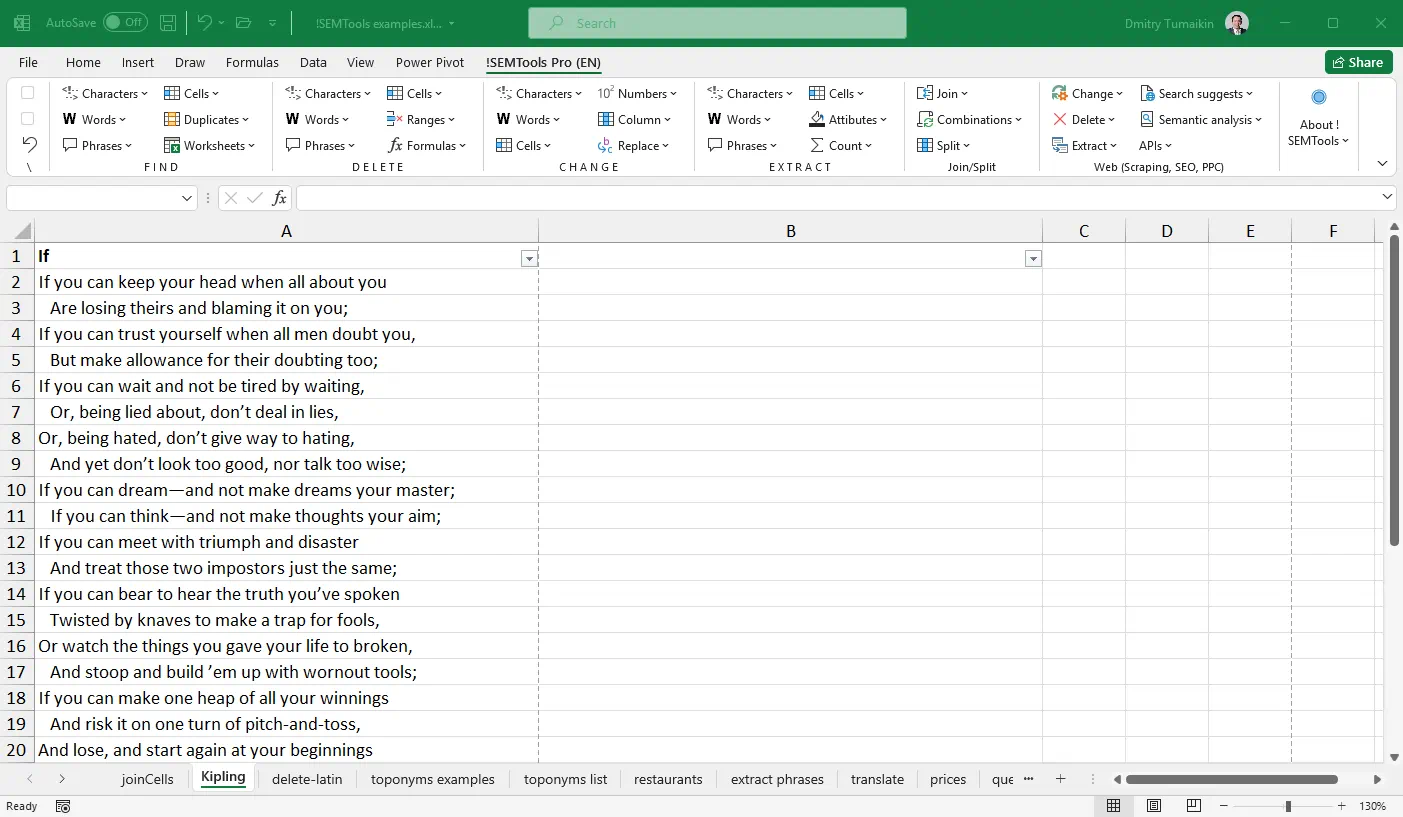Open the Combinations menu
This screenshot has height=817, width=1403.
click(970, 119)
